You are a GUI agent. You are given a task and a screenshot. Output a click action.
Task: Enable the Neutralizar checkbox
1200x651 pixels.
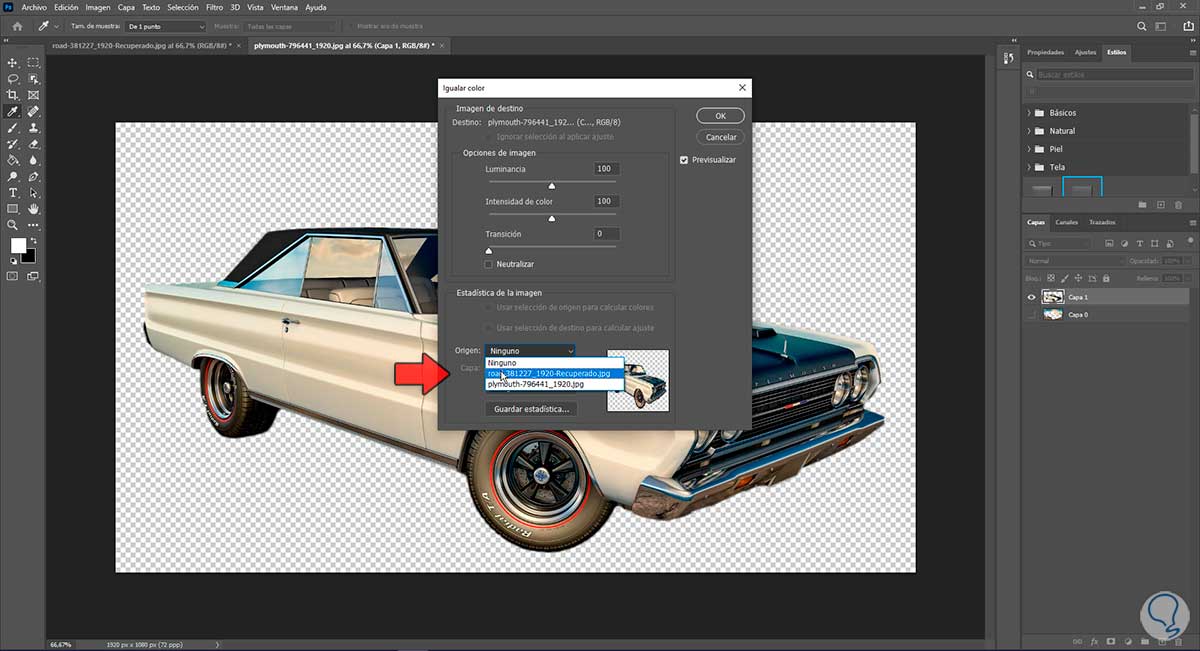point(488,264)
